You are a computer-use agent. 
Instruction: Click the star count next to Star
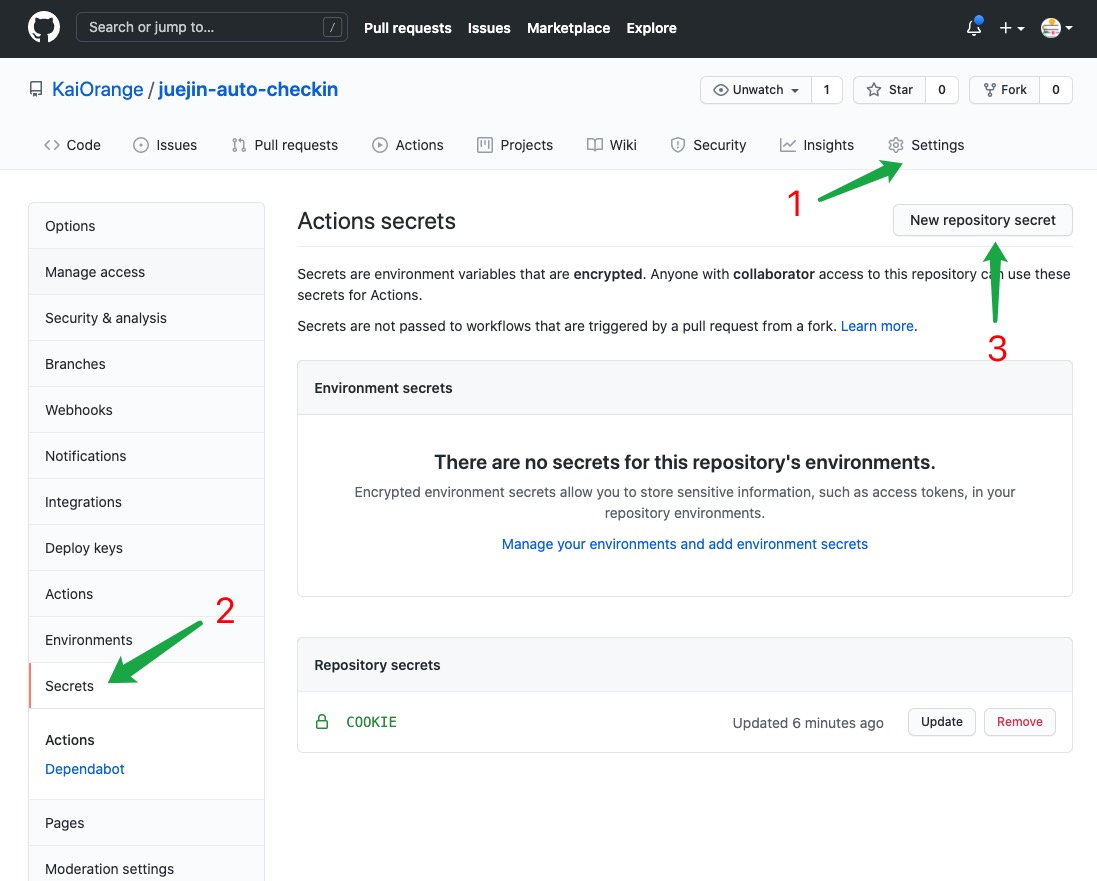(x=942, y=90)
